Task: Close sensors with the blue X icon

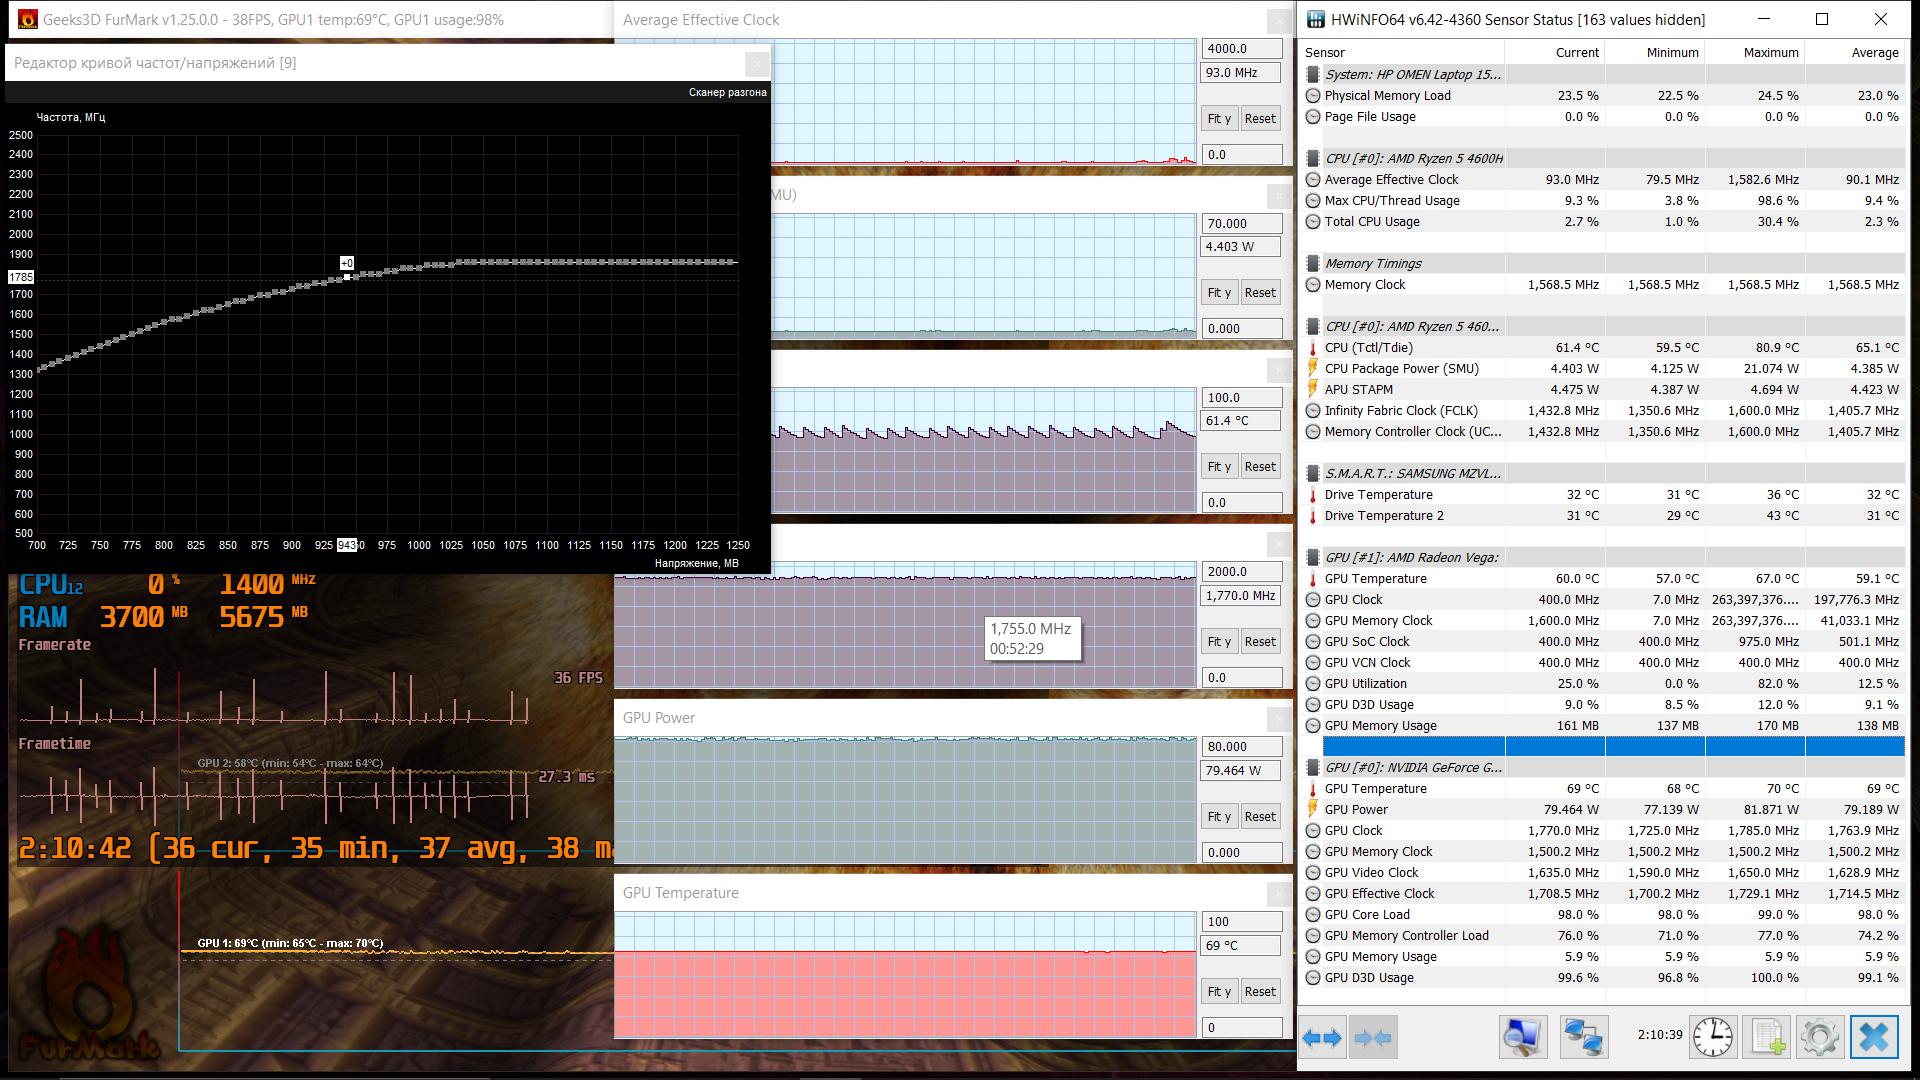Action: click(1874, 1038)
